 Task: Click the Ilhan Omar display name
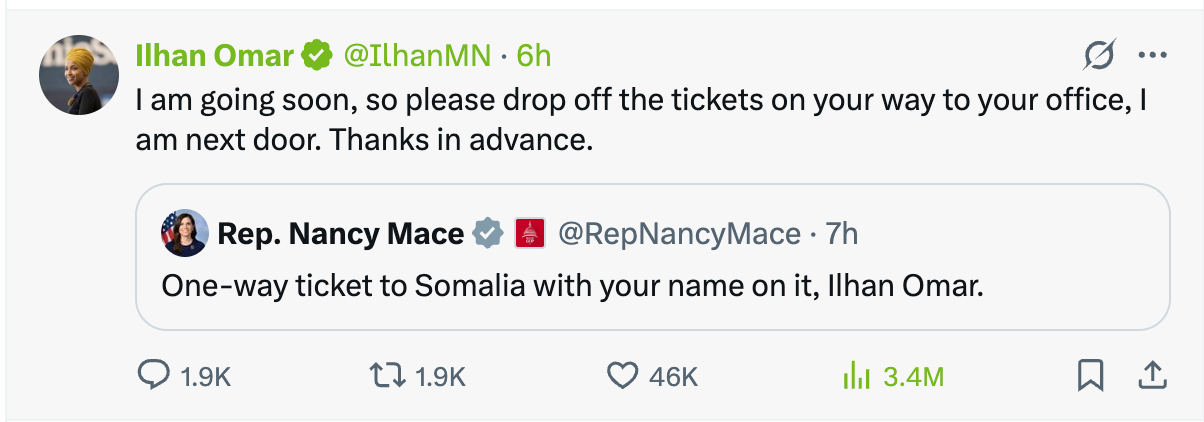(214, 56)
